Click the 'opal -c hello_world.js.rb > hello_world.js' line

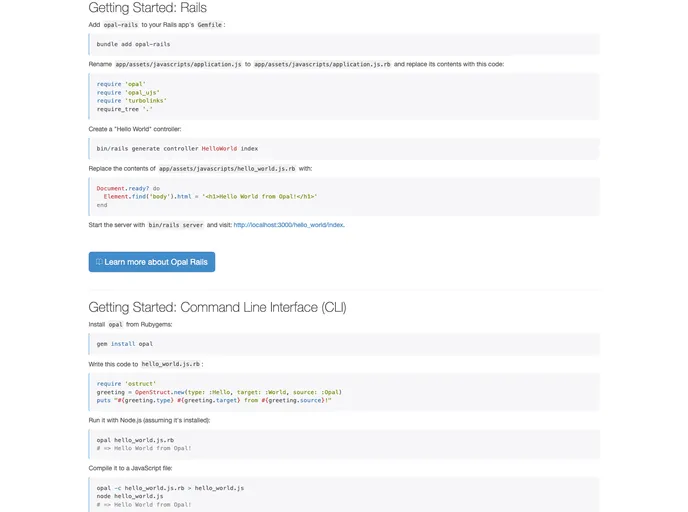click(x=170, y=488)
